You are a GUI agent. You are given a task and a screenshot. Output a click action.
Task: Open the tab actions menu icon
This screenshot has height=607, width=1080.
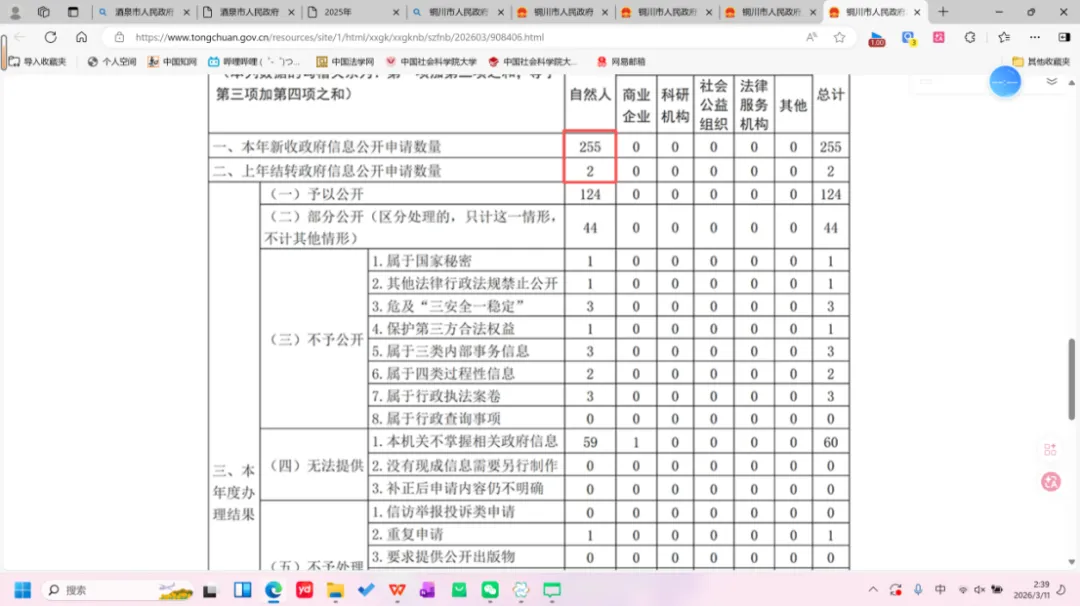[73, 12]
